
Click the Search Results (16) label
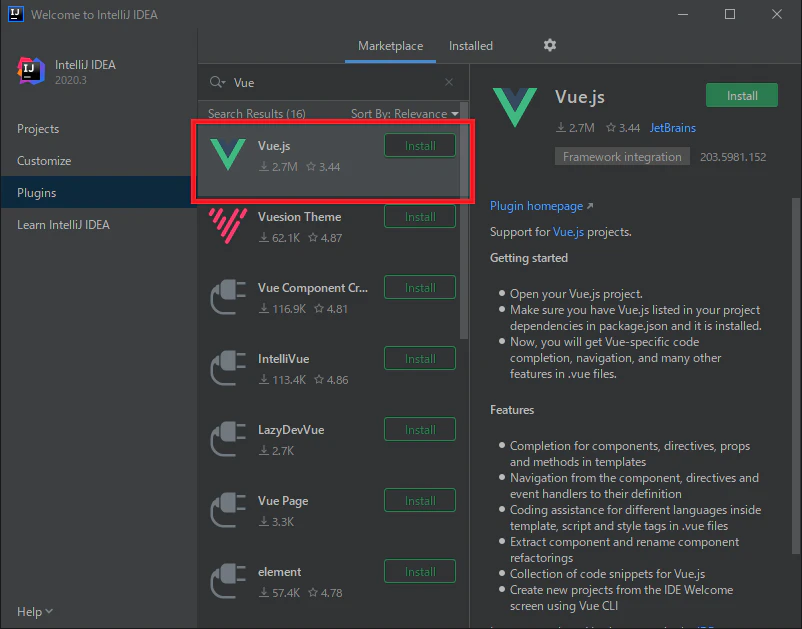257,114
